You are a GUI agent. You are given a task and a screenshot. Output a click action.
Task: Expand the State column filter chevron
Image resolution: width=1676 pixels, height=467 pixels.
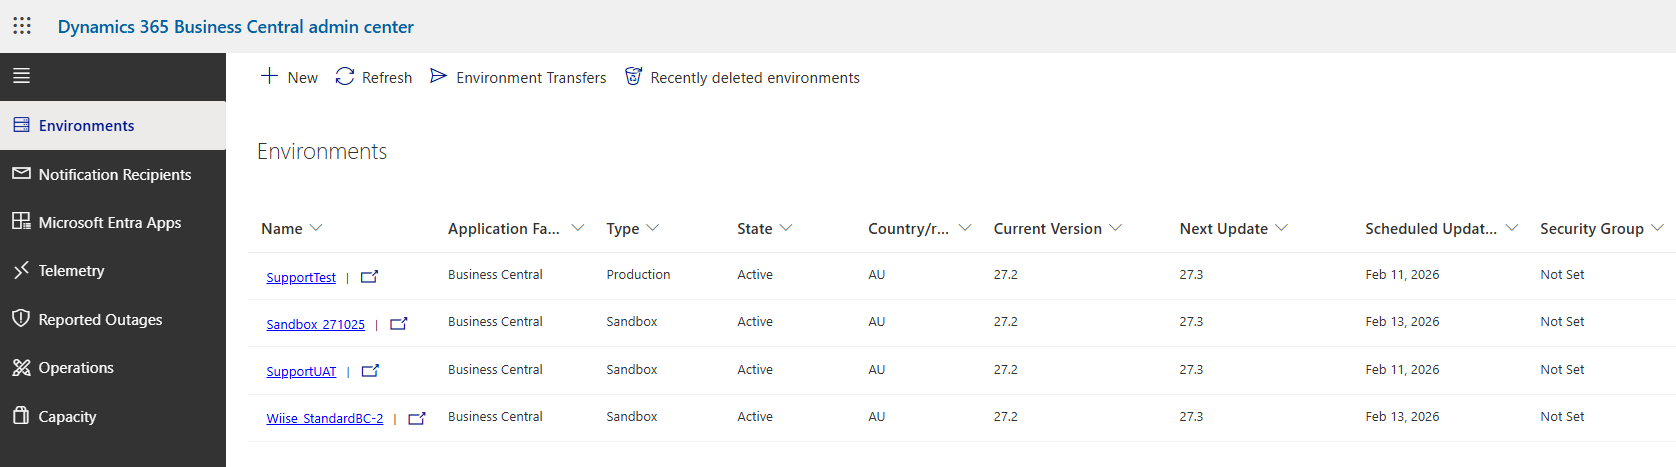click(x=786, y=228)
